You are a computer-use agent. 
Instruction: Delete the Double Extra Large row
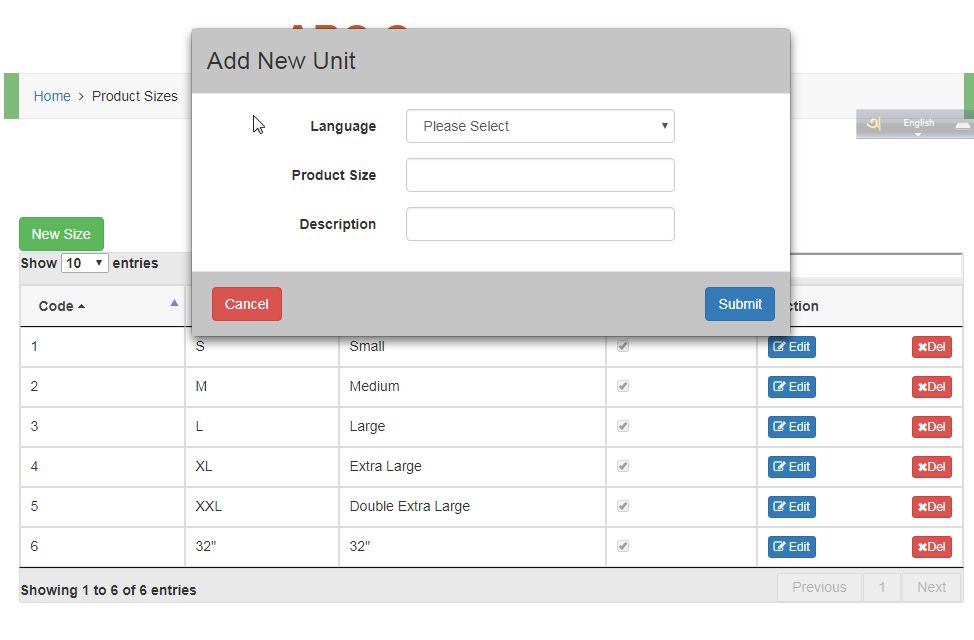pyautogui.click(x=931, y=507)
